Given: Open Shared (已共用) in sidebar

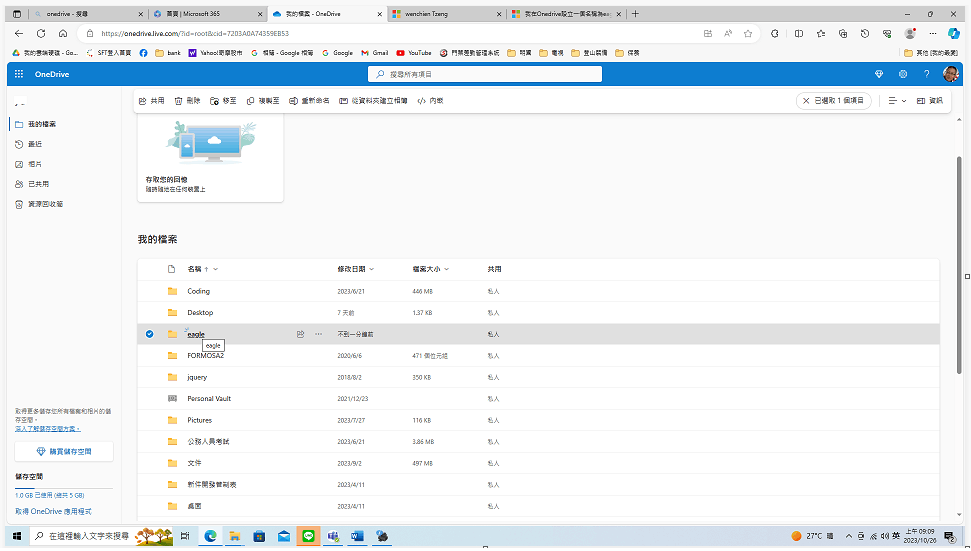Looking at the screenshot, I should [x=38, y=184].
